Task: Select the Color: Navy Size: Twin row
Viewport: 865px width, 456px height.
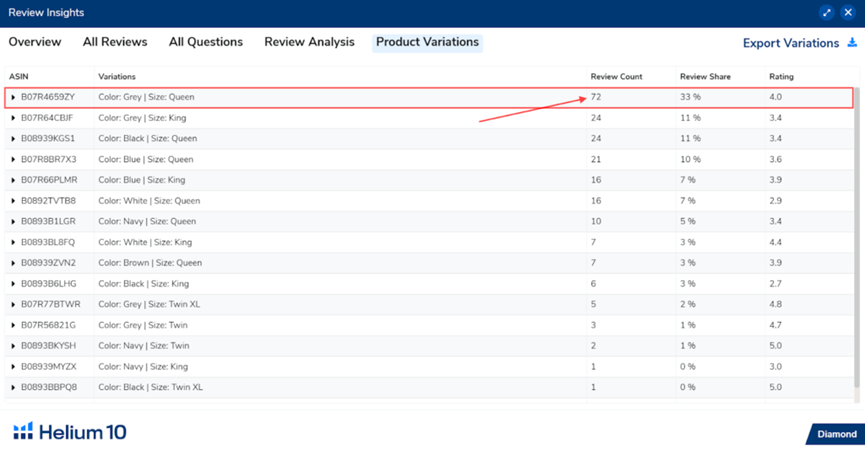Action: tap(300, 346)
